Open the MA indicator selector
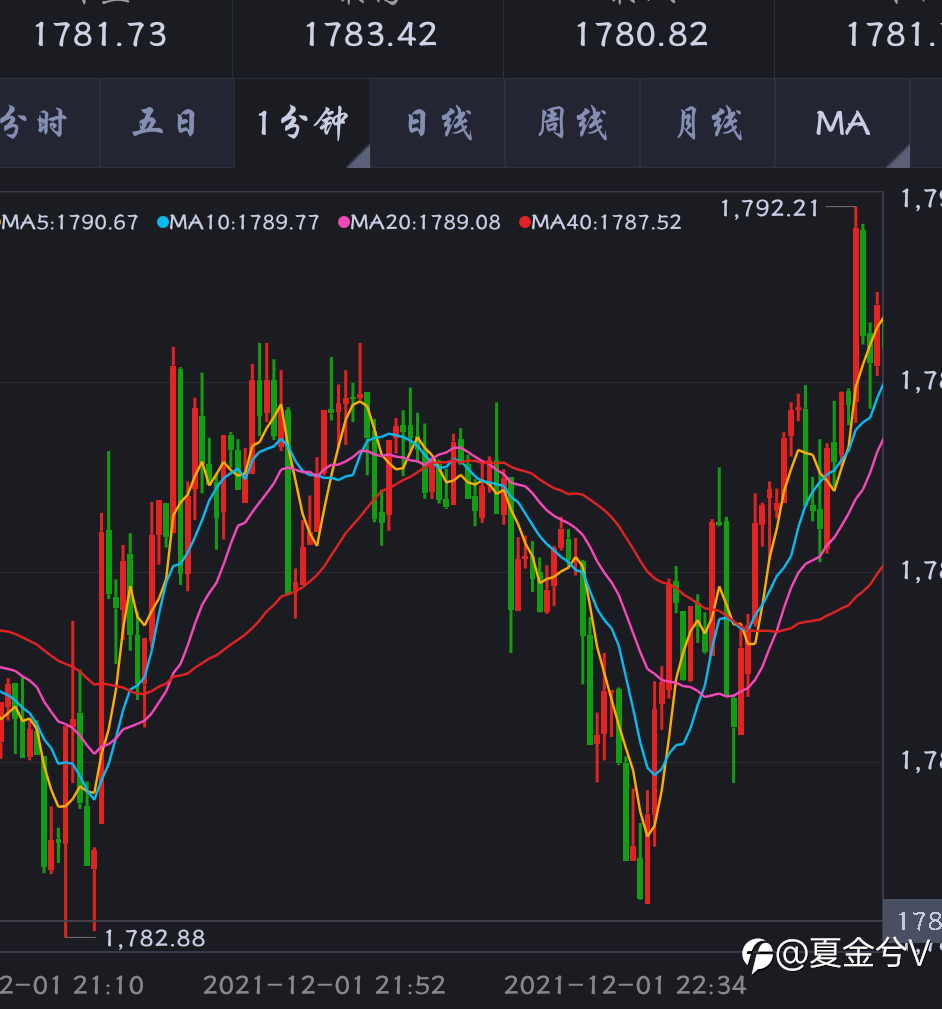Image resolution: width=942 pixels, height=1009 pixels. click(x=843, y=123)
